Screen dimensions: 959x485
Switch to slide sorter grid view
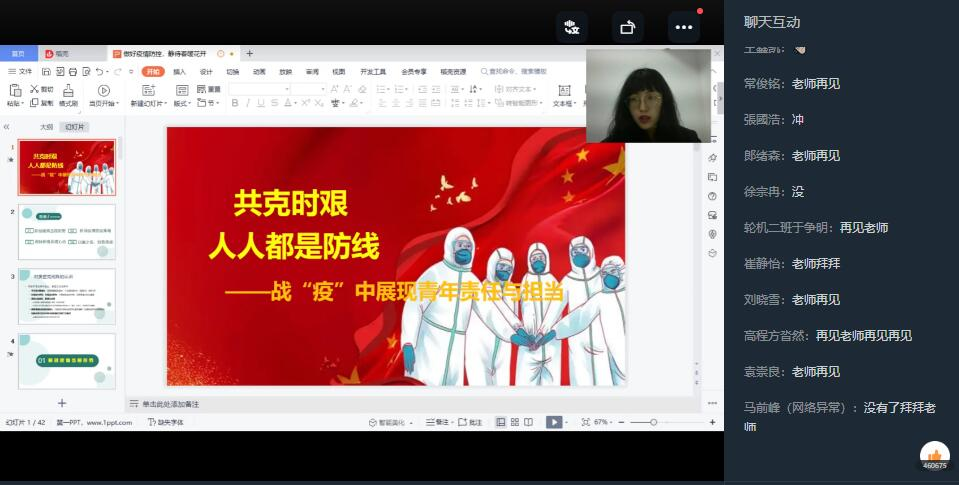coord(514,422)
